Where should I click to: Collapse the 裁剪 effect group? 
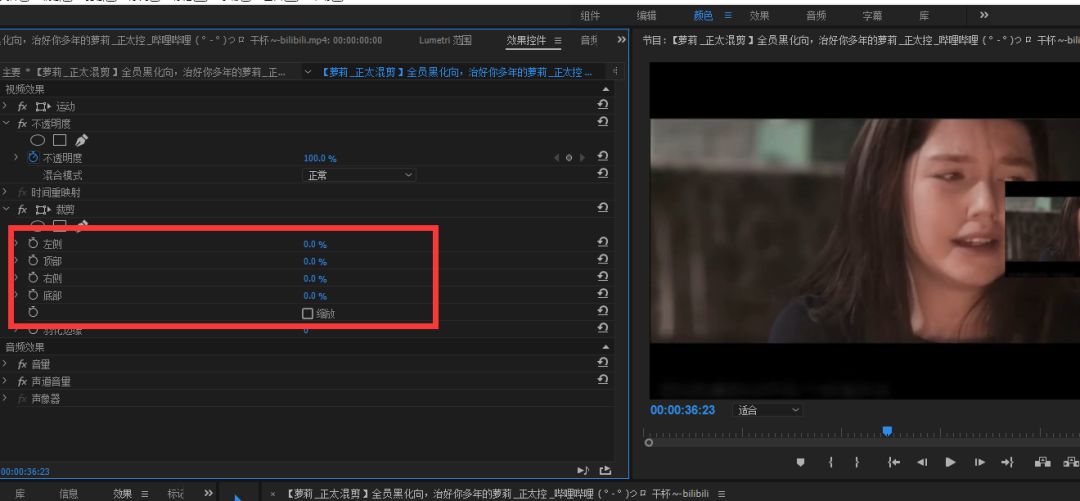tap(6, 209)
